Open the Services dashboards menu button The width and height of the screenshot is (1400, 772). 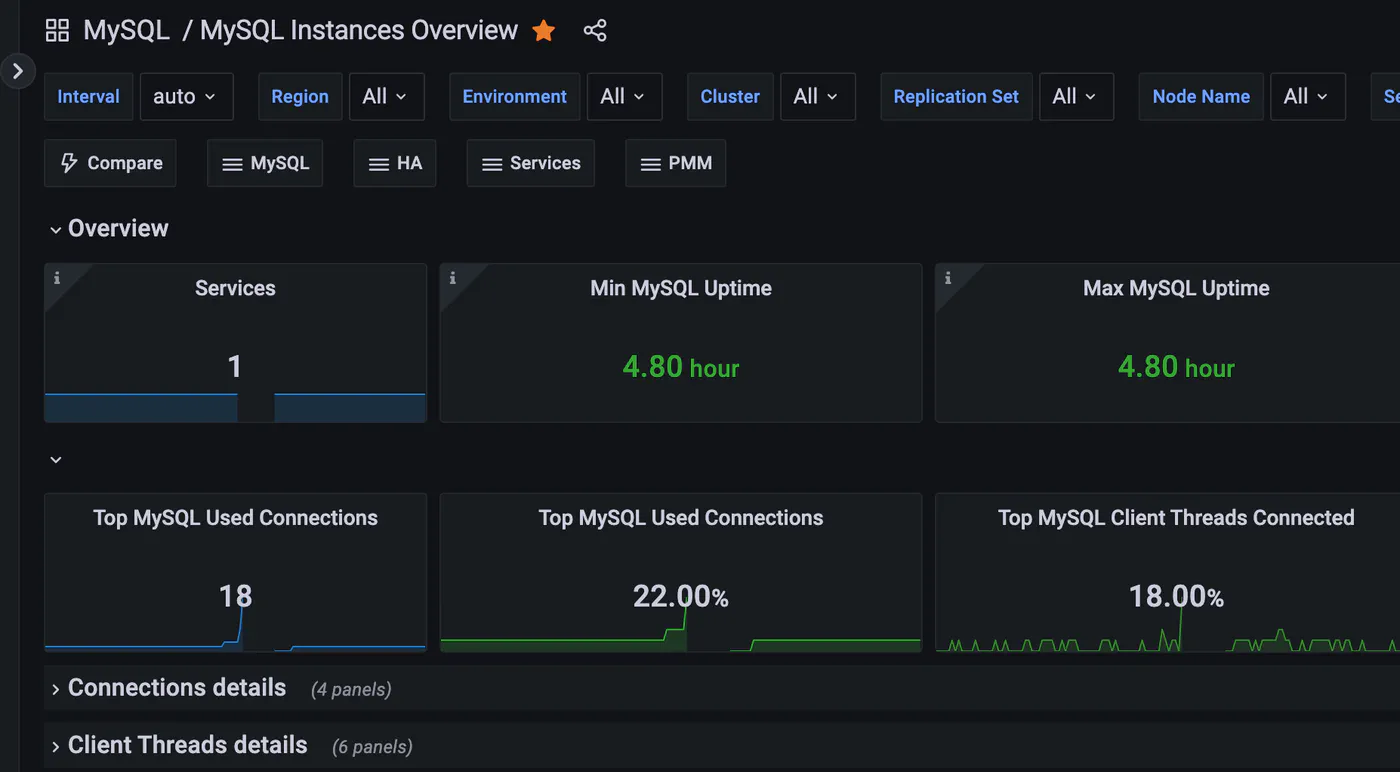point(531,163)
